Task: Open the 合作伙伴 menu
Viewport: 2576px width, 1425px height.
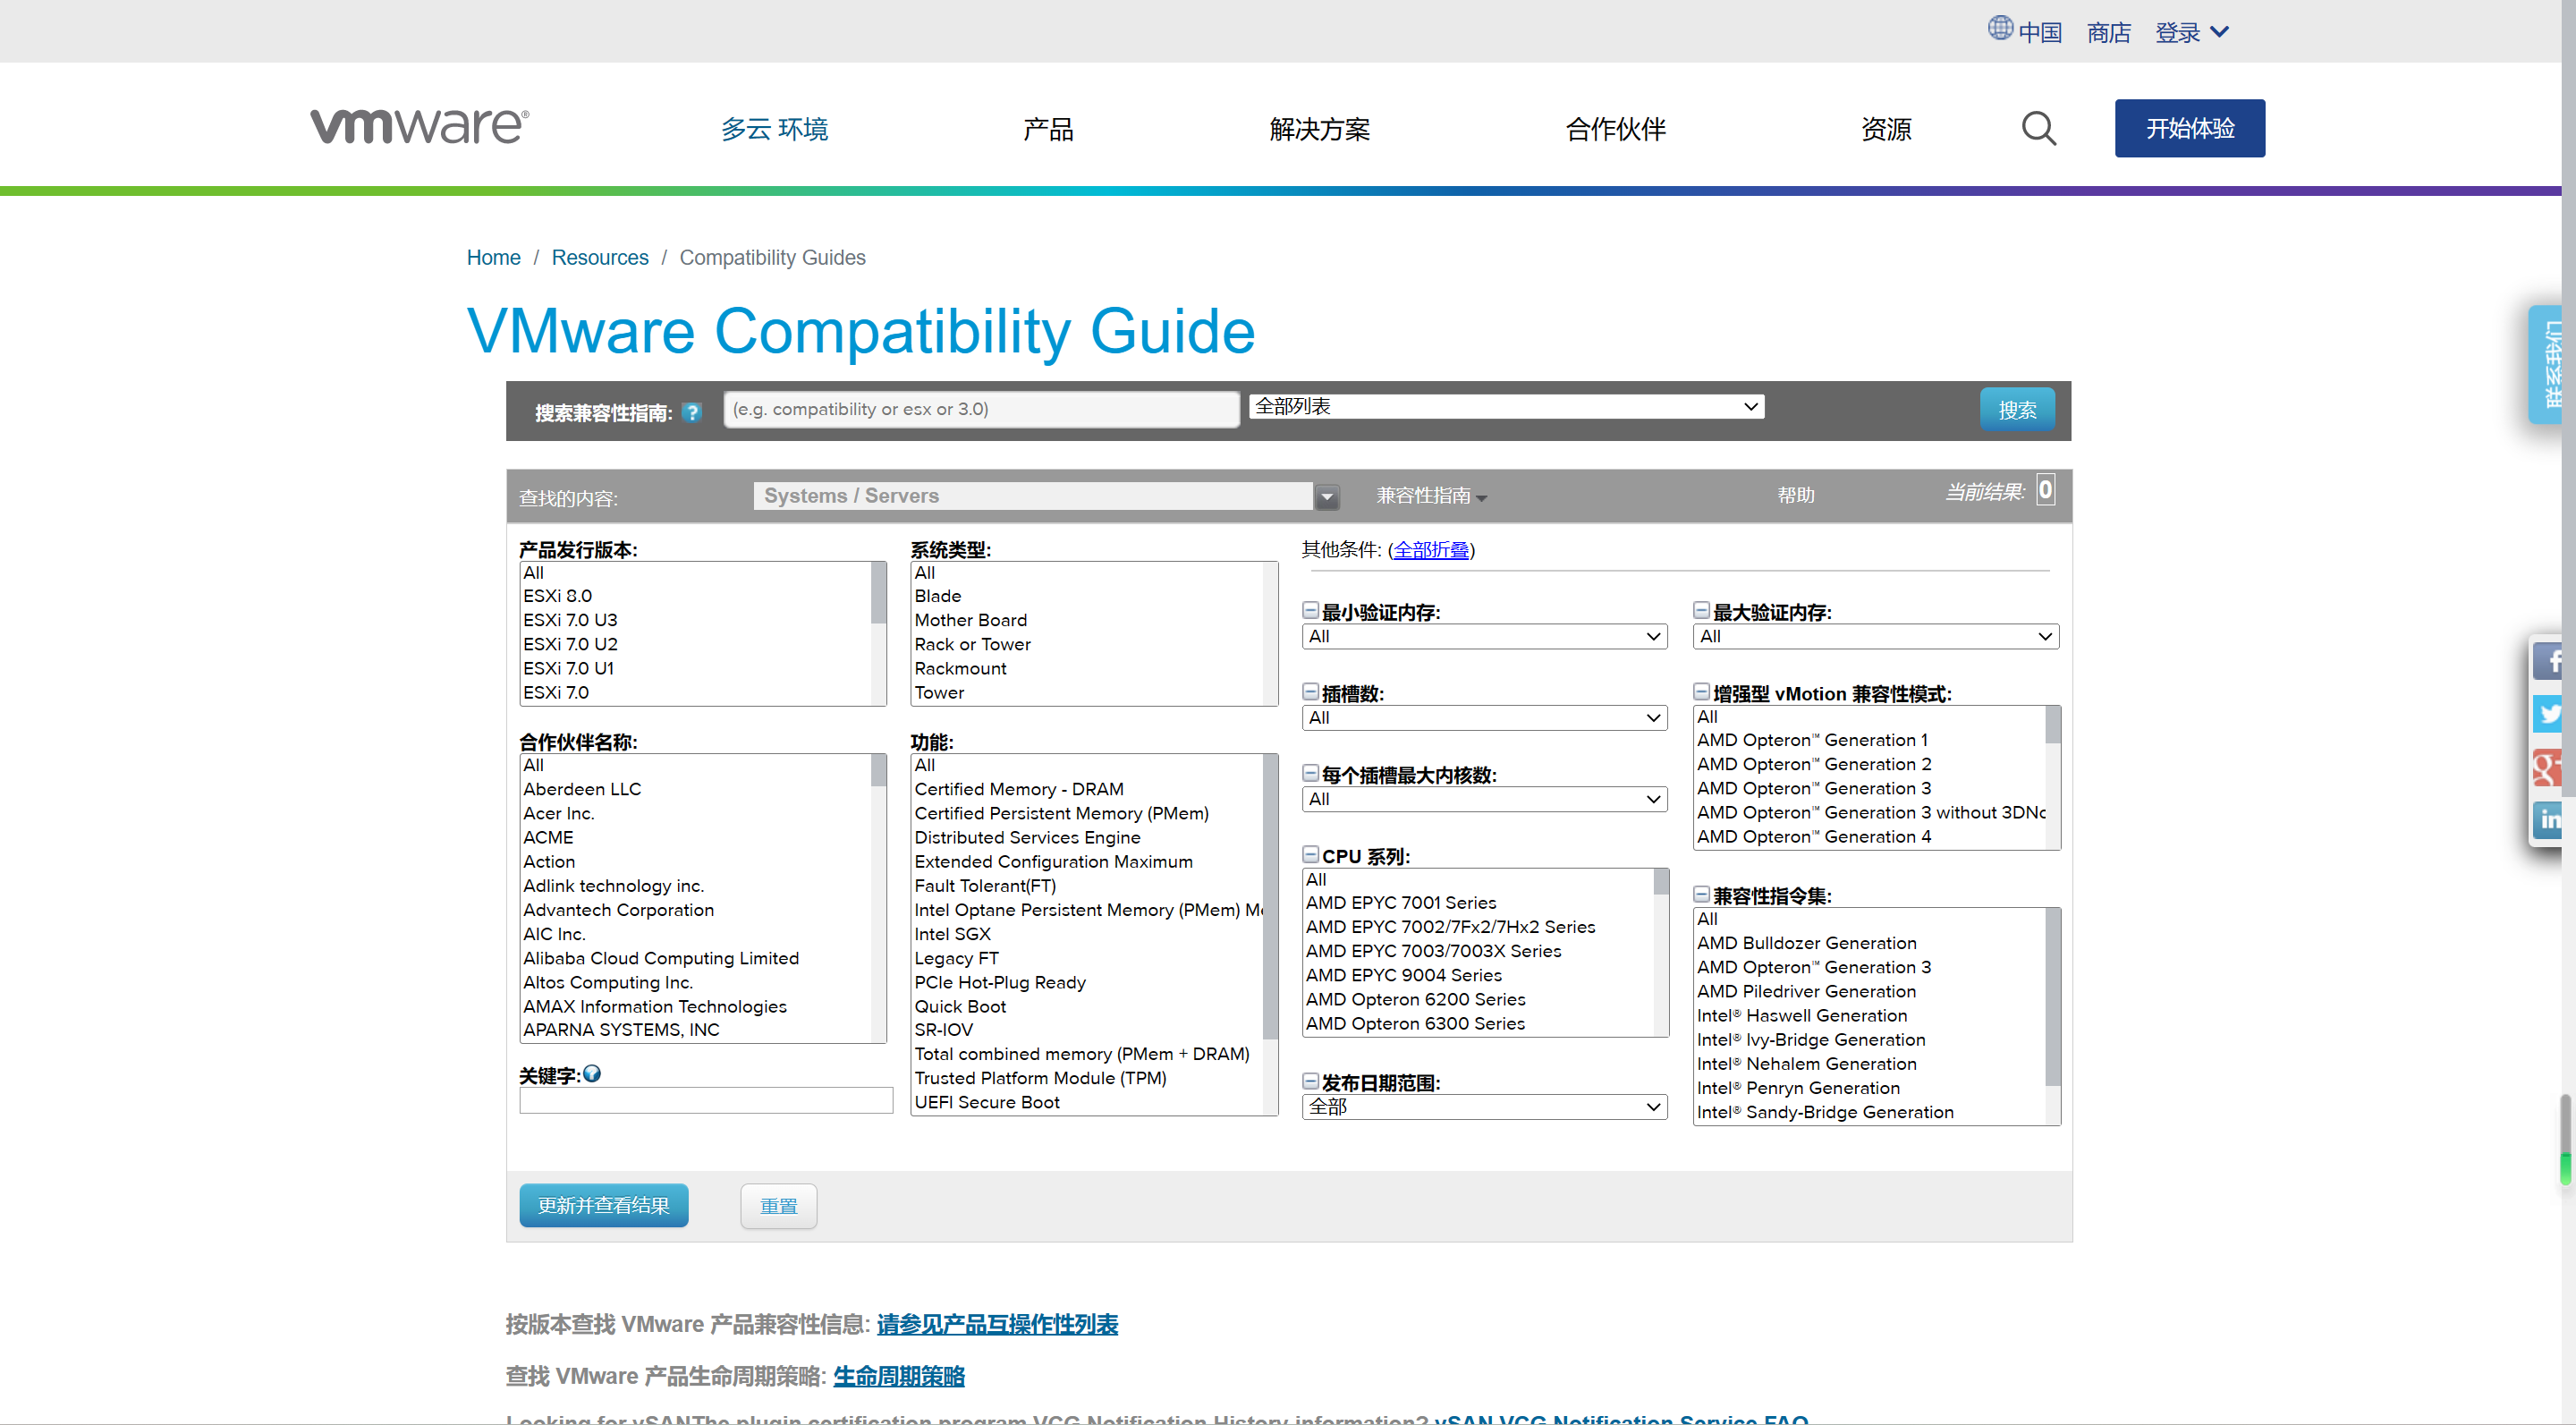Action: [x=1615, y=129]
